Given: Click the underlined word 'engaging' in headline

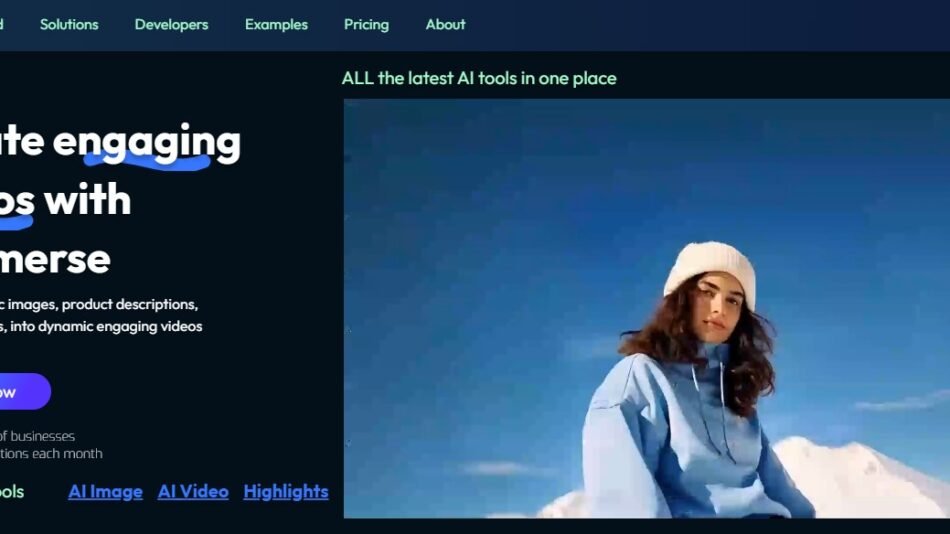Looking at the screenshot, I should pos(146,142).
